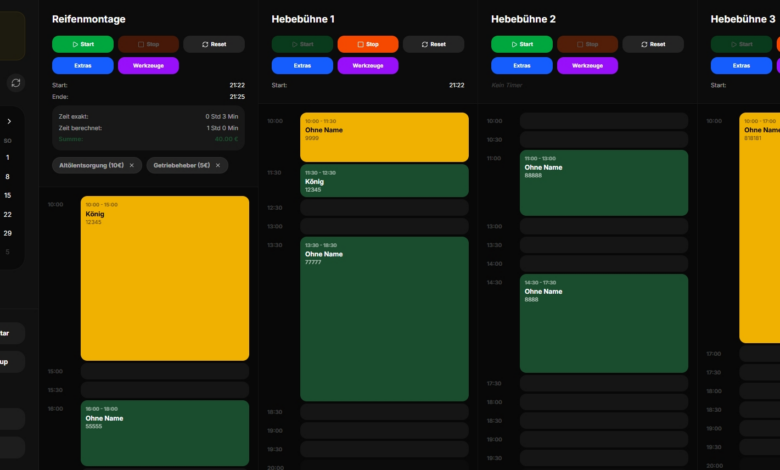This screenshot has width=780, height=470.
Task: Go to next month with calendar chevron
Action: point(9,121)
